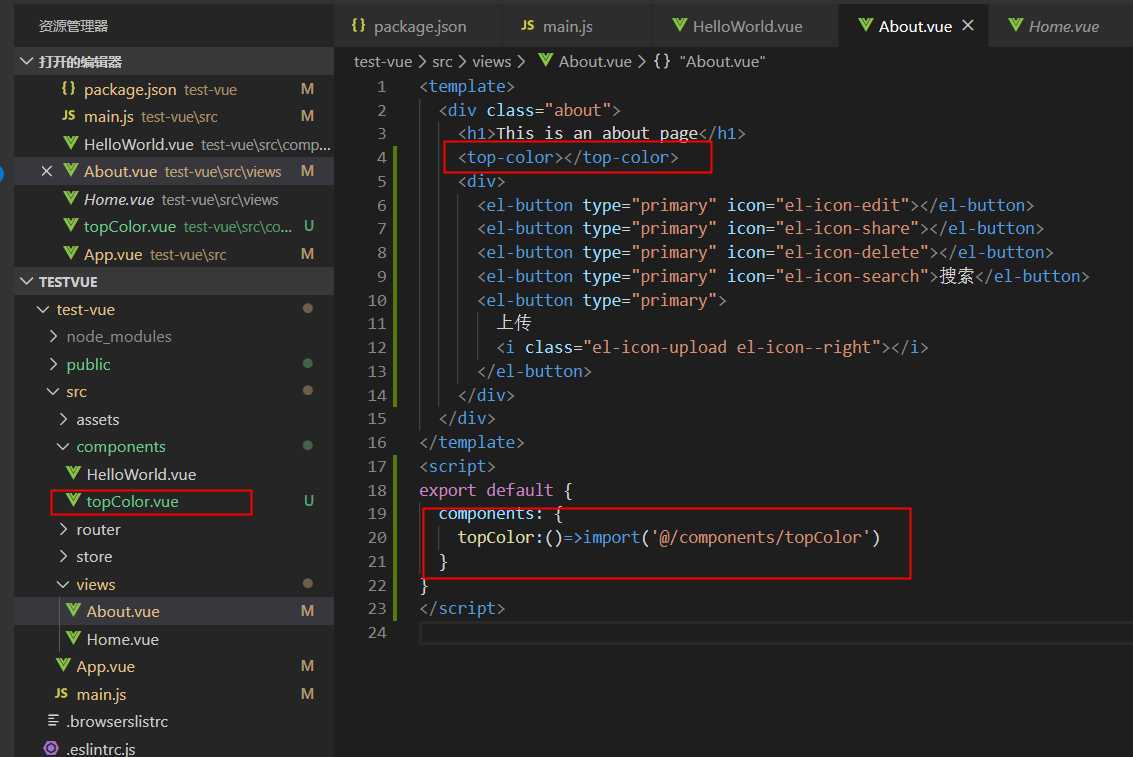Click the ESLint icon beside .eslintrc.js

click(x=51, y=748)
